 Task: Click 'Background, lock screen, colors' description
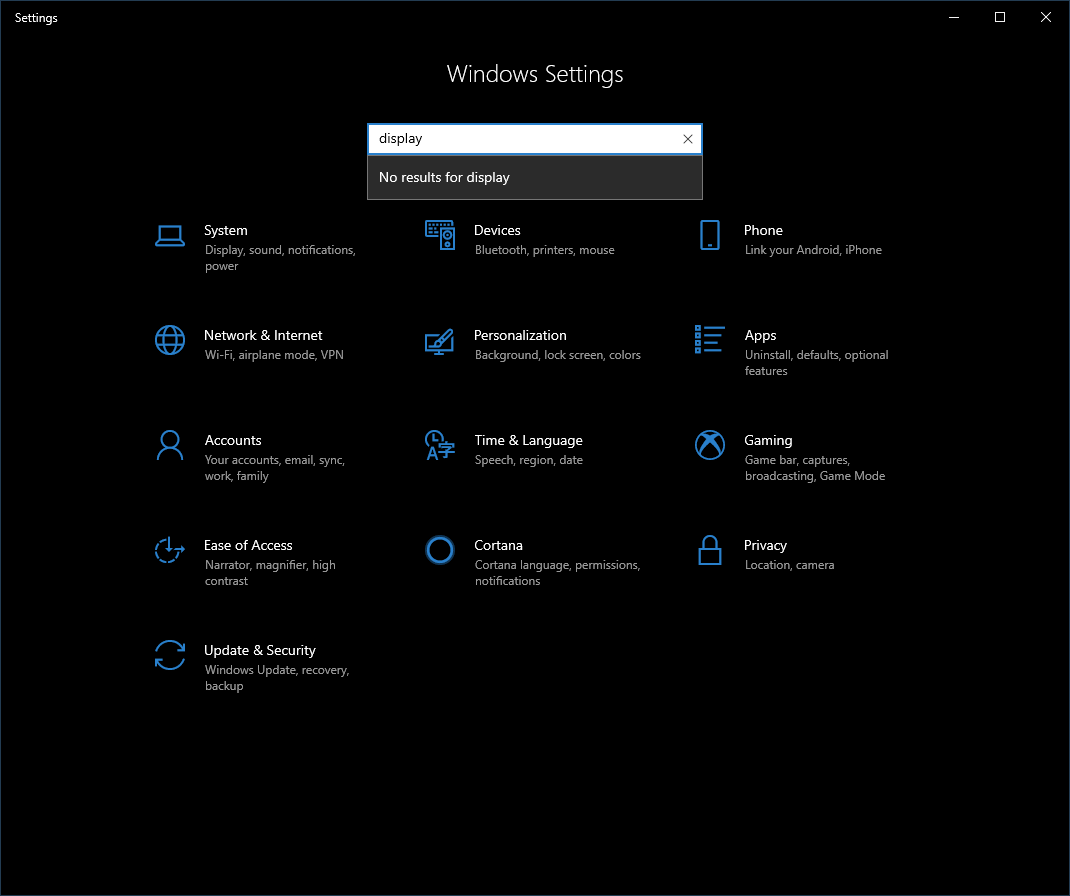tap(558, 356)
